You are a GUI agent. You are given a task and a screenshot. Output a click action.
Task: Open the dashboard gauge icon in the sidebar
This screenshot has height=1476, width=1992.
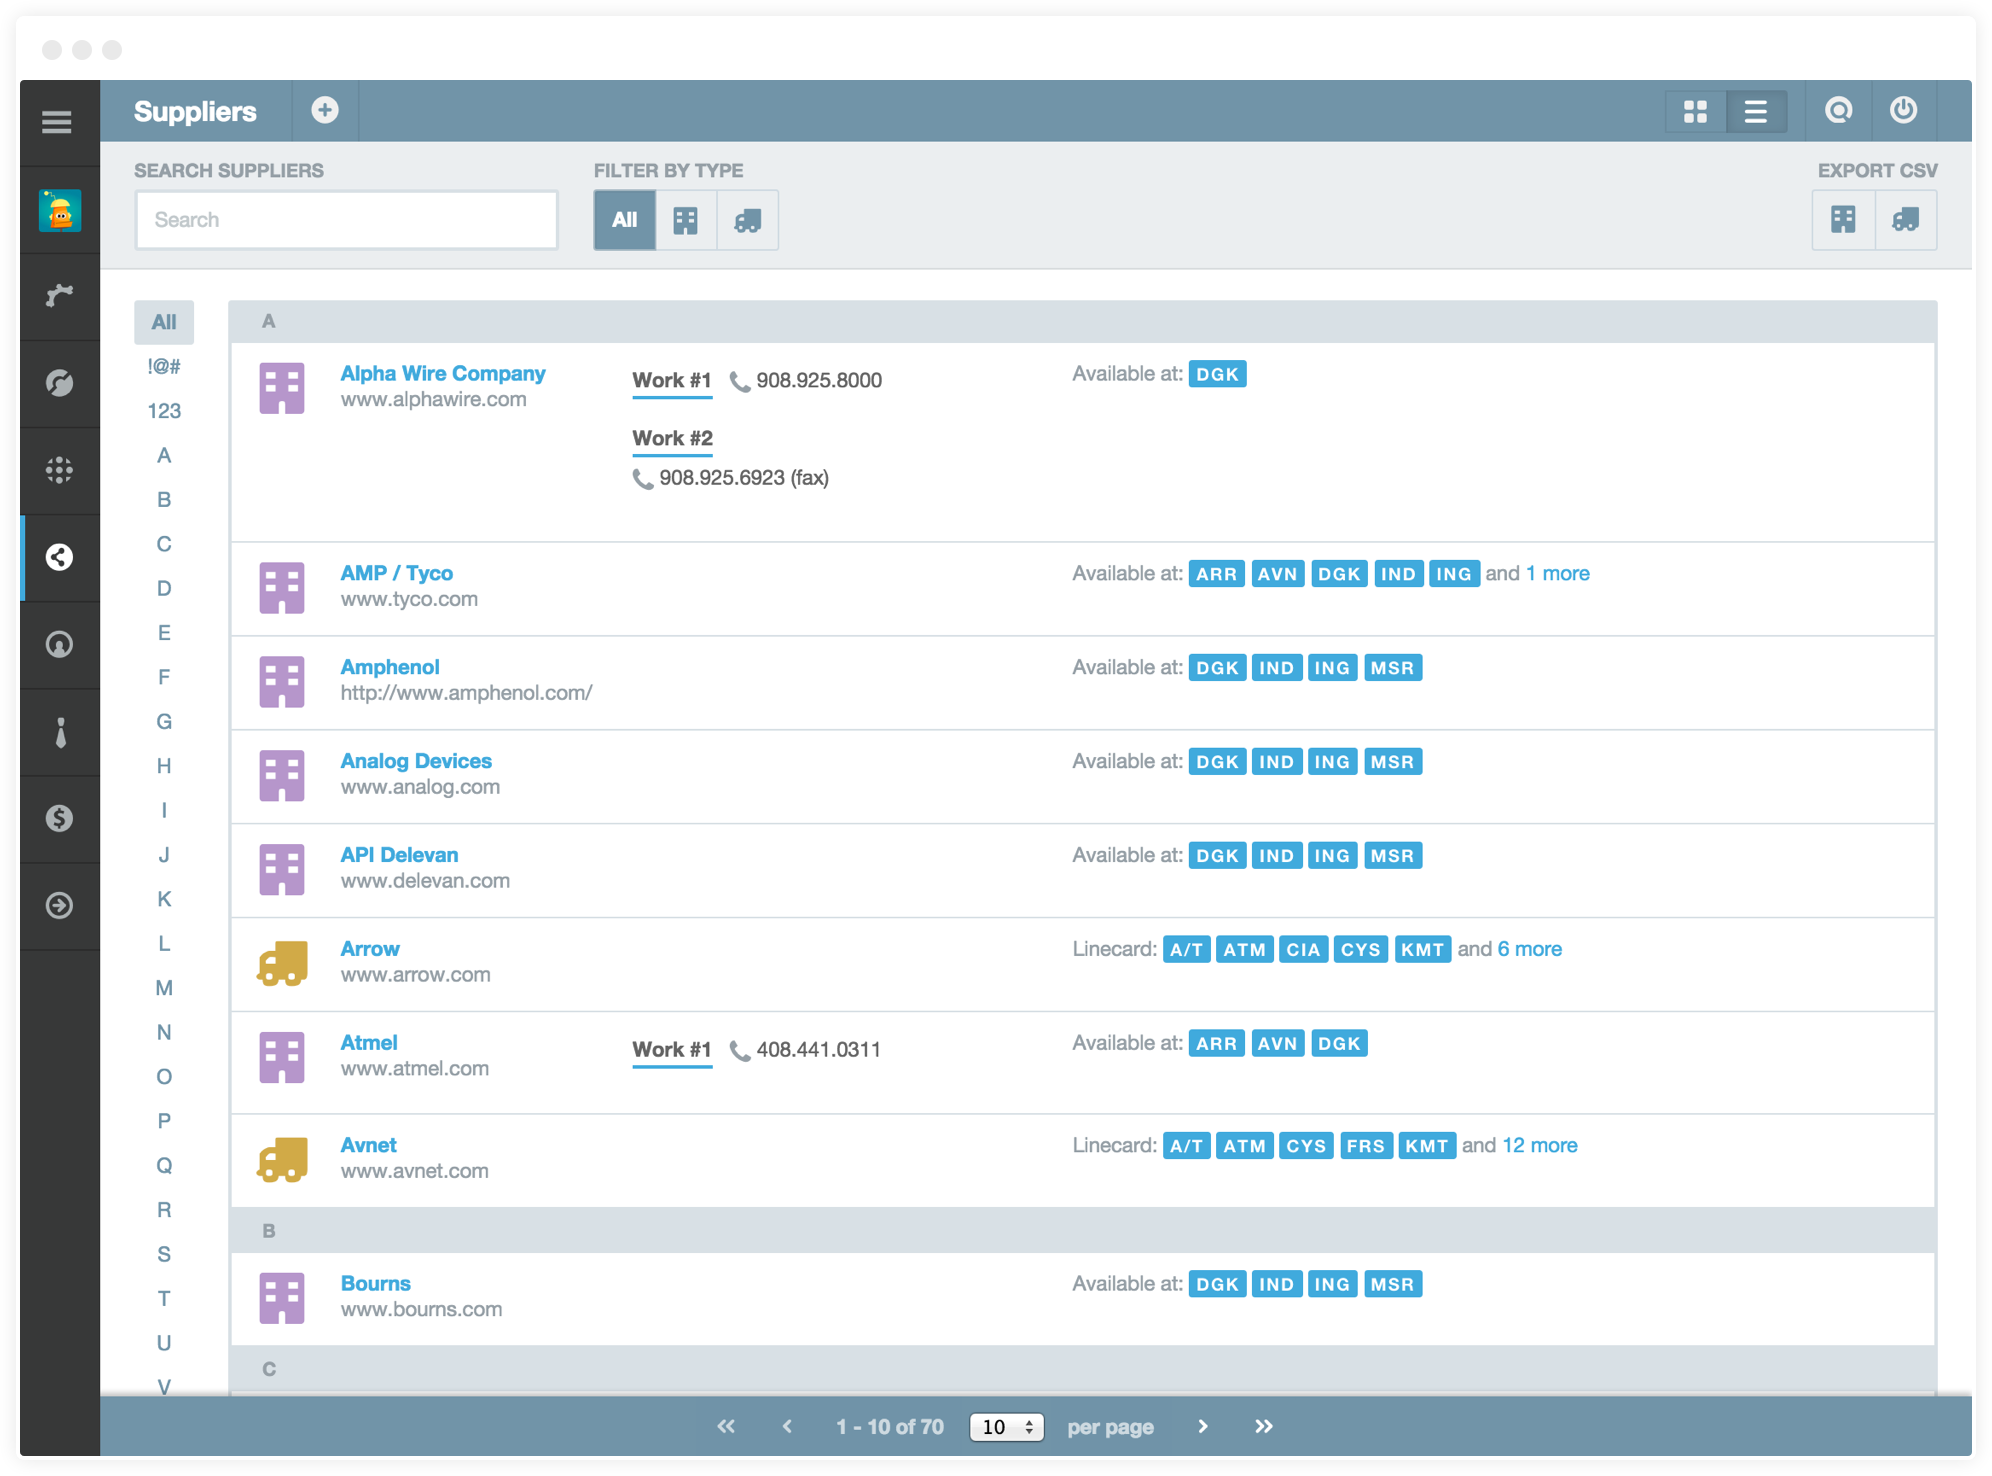[59, 383]
